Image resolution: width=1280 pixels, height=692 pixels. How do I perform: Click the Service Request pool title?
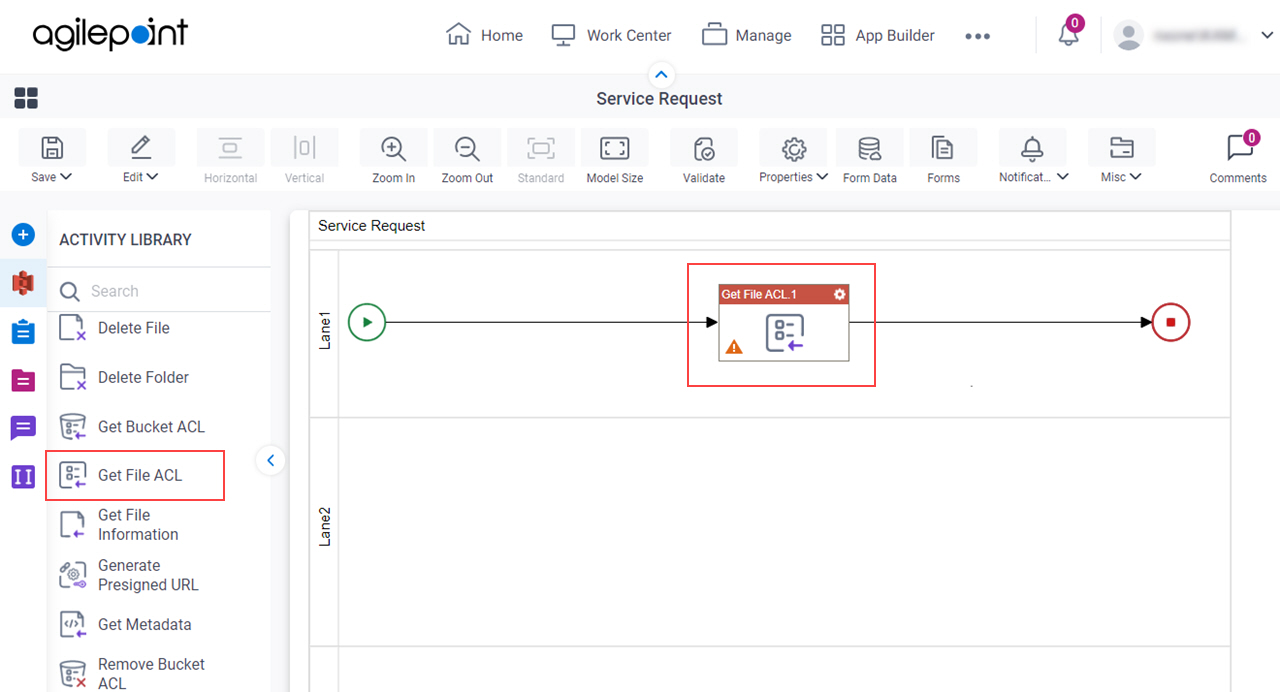(372, 226)
